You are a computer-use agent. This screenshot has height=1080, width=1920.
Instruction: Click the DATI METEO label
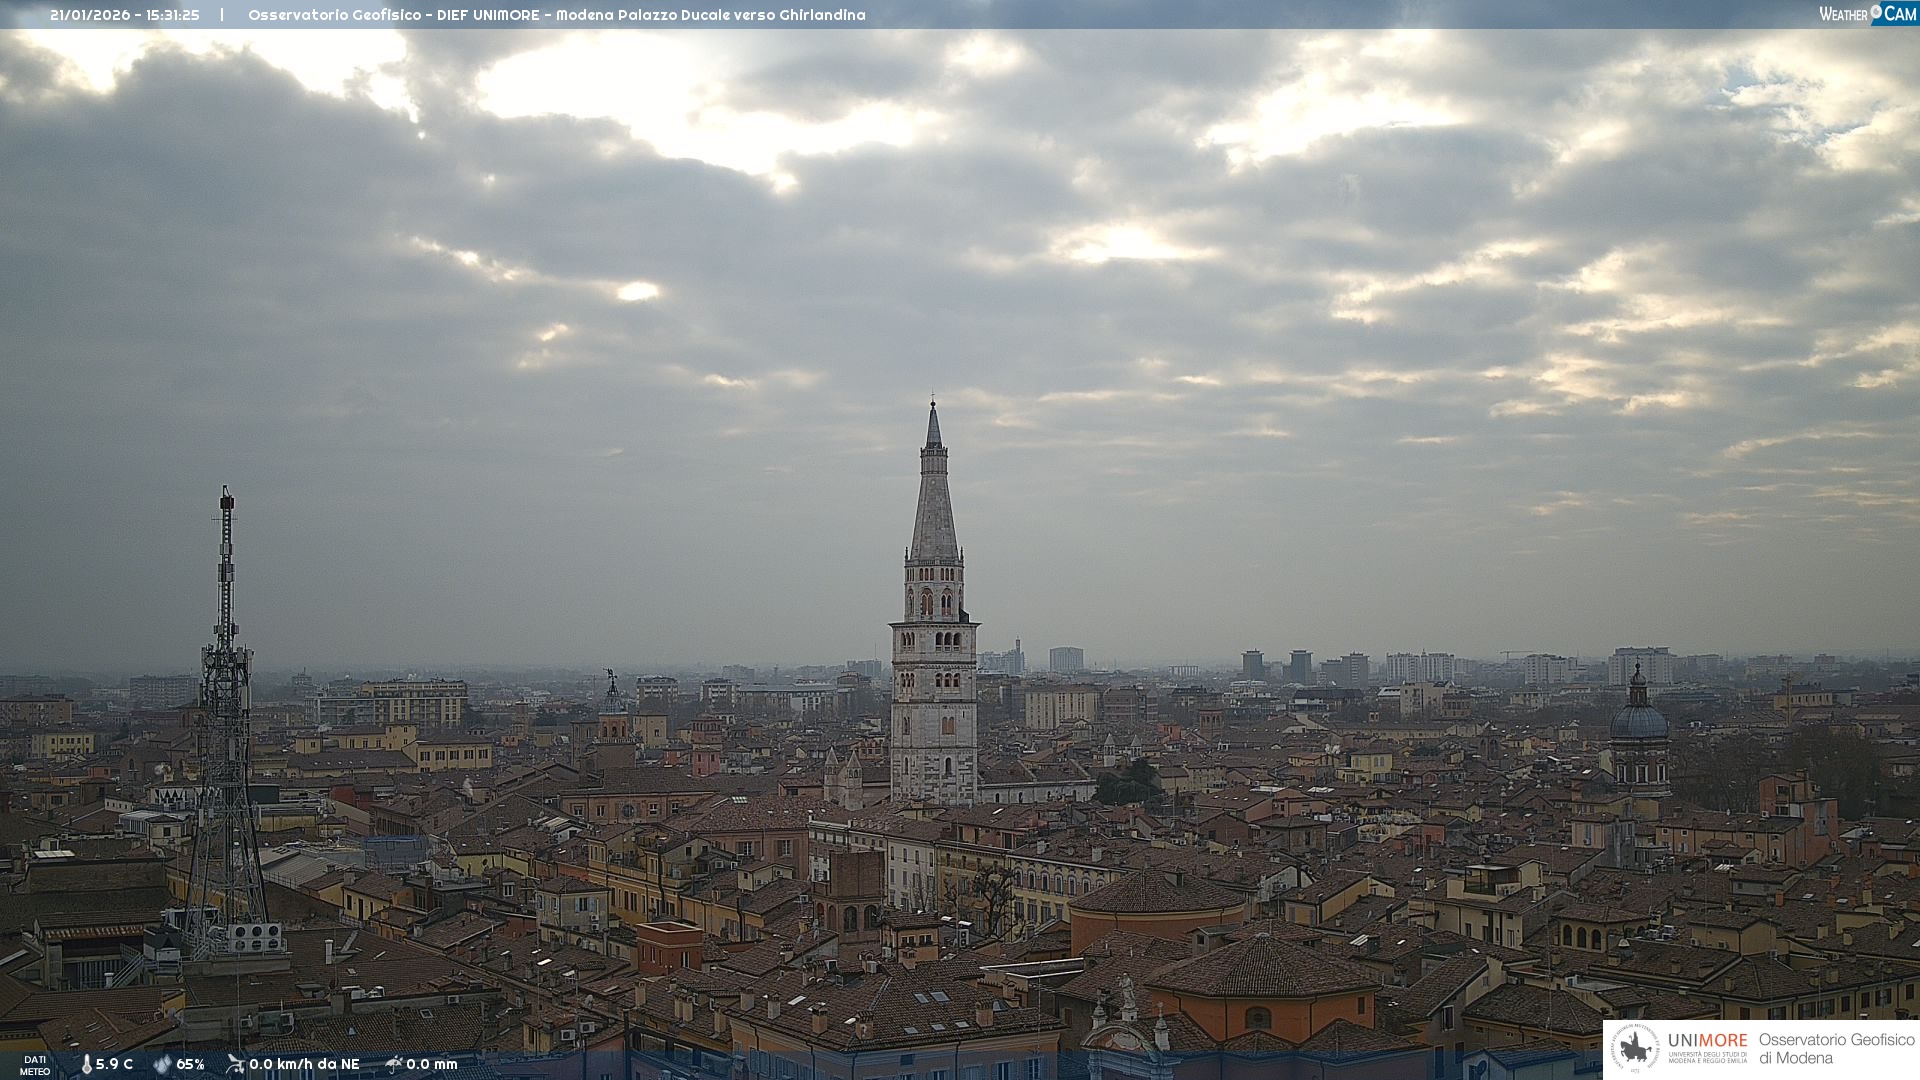coord(35,1065)
